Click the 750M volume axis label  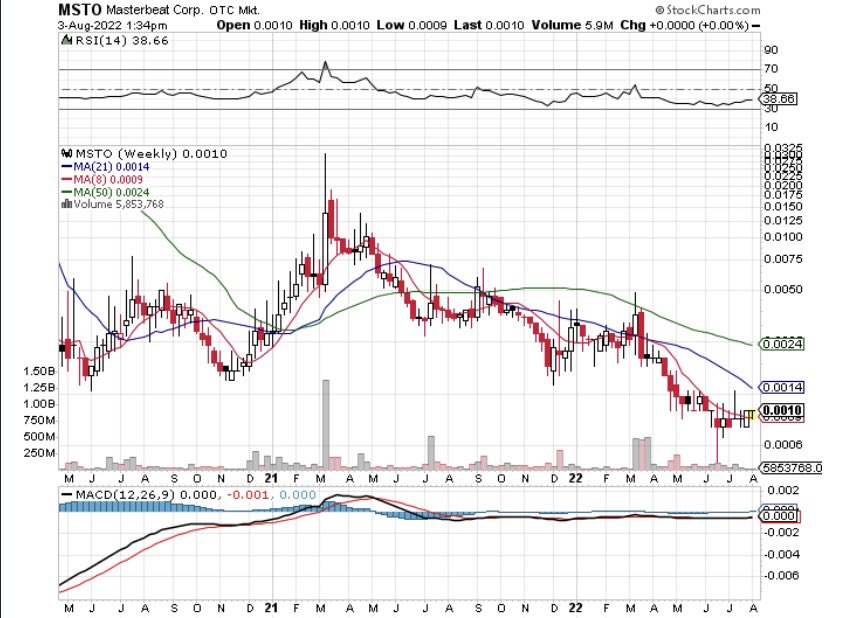39,420
